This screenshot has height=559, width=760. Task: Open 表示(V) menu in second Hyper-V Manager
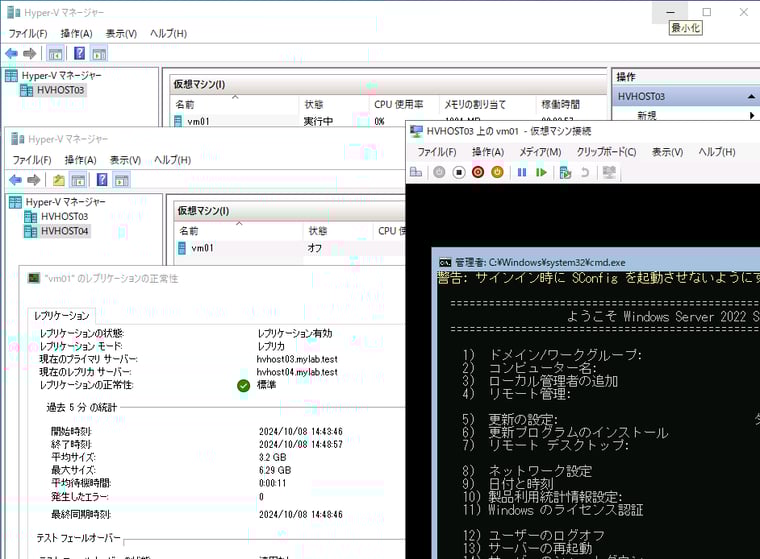[125, 160]
